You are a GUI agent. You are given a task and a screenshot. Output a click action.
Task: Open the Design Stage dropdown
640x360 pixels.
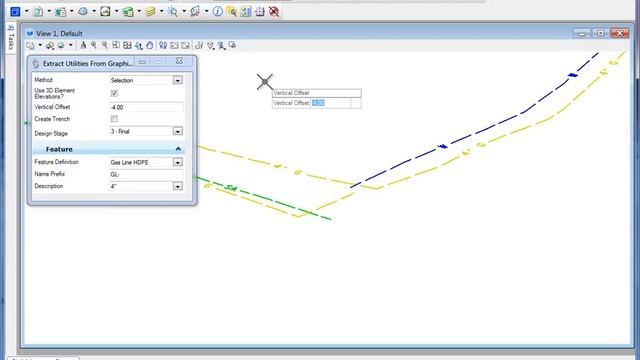point(178,131)
